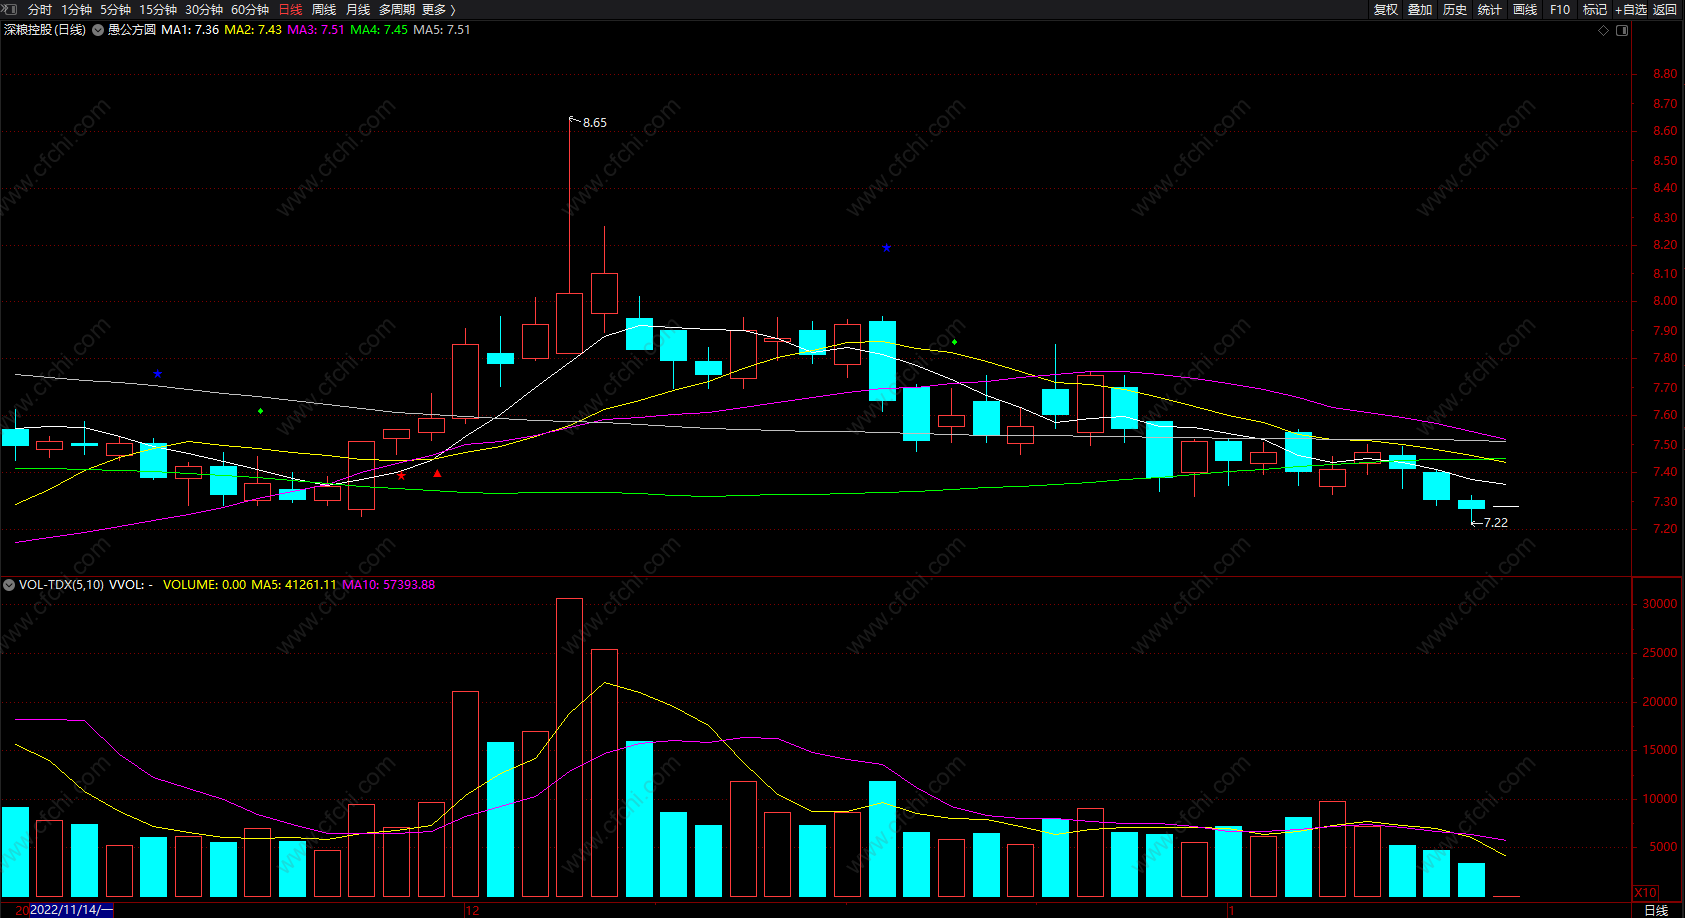Select the 60分钟 period tab
This screenshot has width=1685, height=918.
tap(250, 10)
